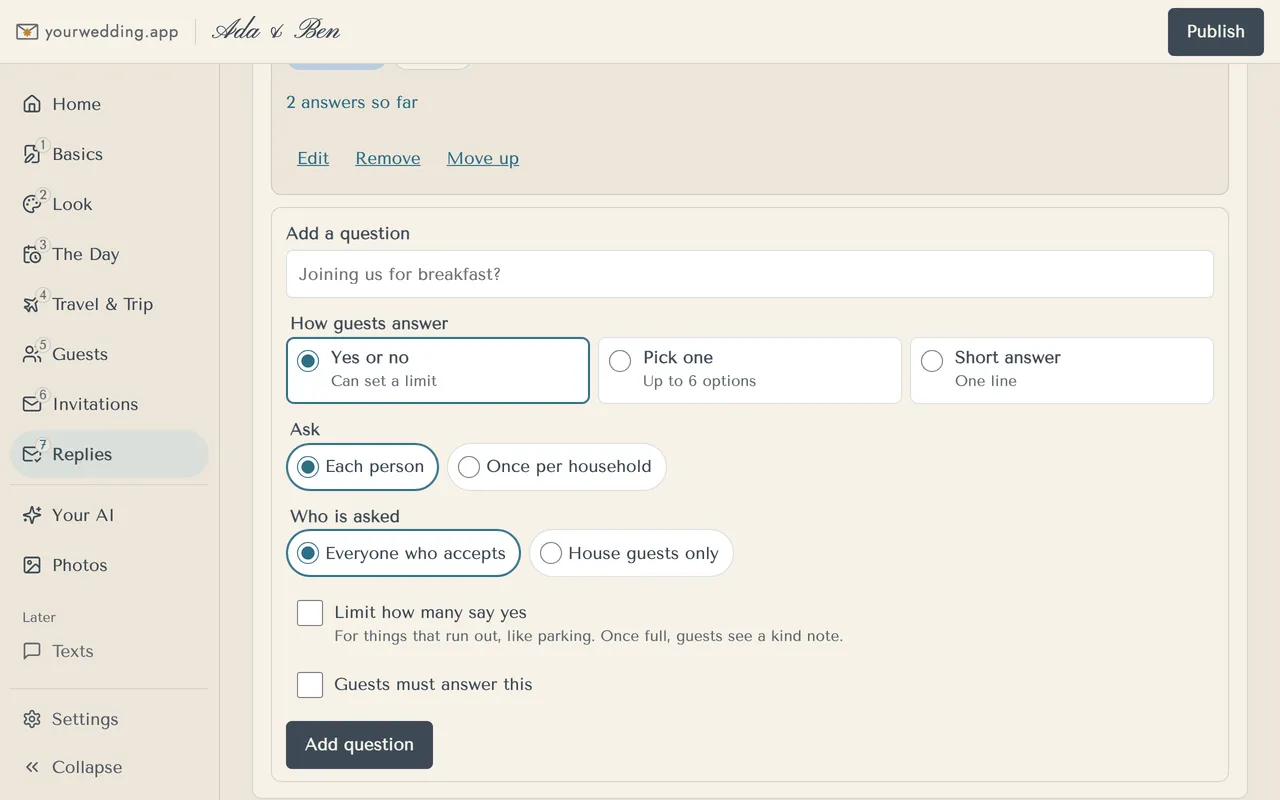Click the Invitations envelope icon

(32, 404)
